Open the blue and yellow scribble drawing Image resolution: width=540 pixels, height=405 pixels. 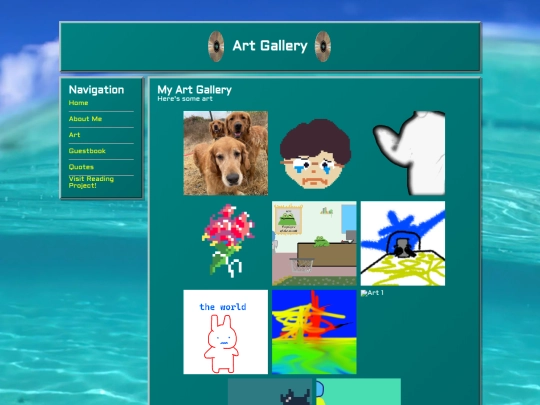(x=403, y=243)
